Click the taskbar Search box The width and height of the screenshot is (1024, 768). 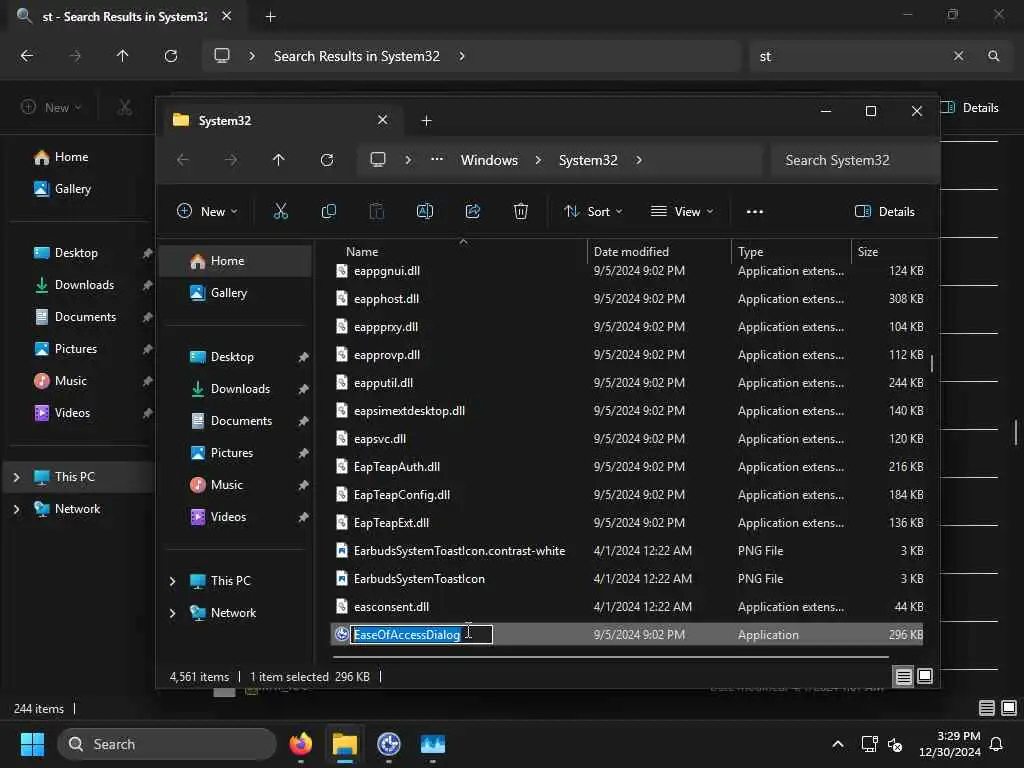click(x=167, y=744)
